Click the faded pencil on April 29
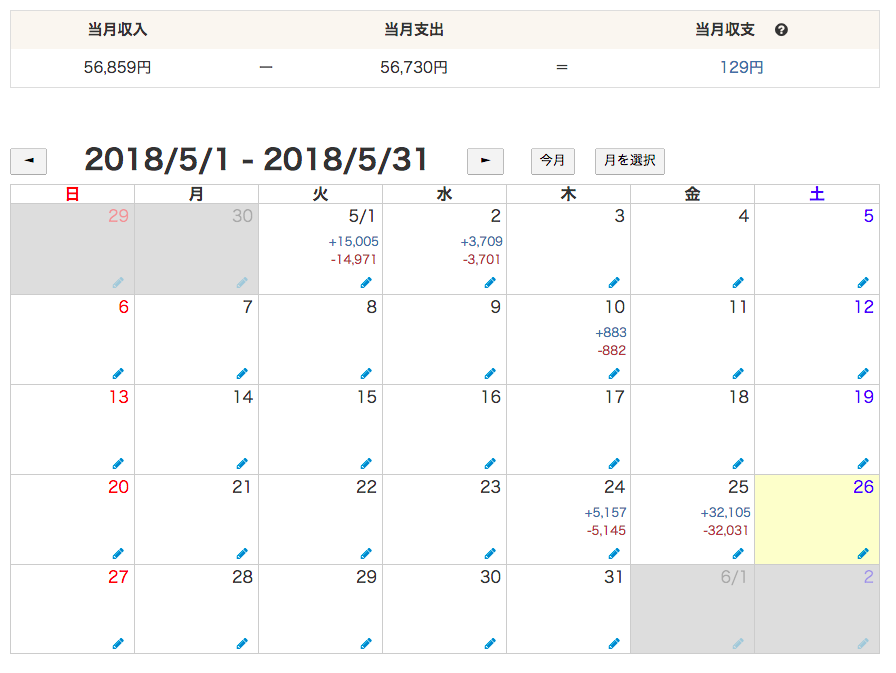Image resolution: width=896 pixels, height=673 pixels. coord(118,282)
